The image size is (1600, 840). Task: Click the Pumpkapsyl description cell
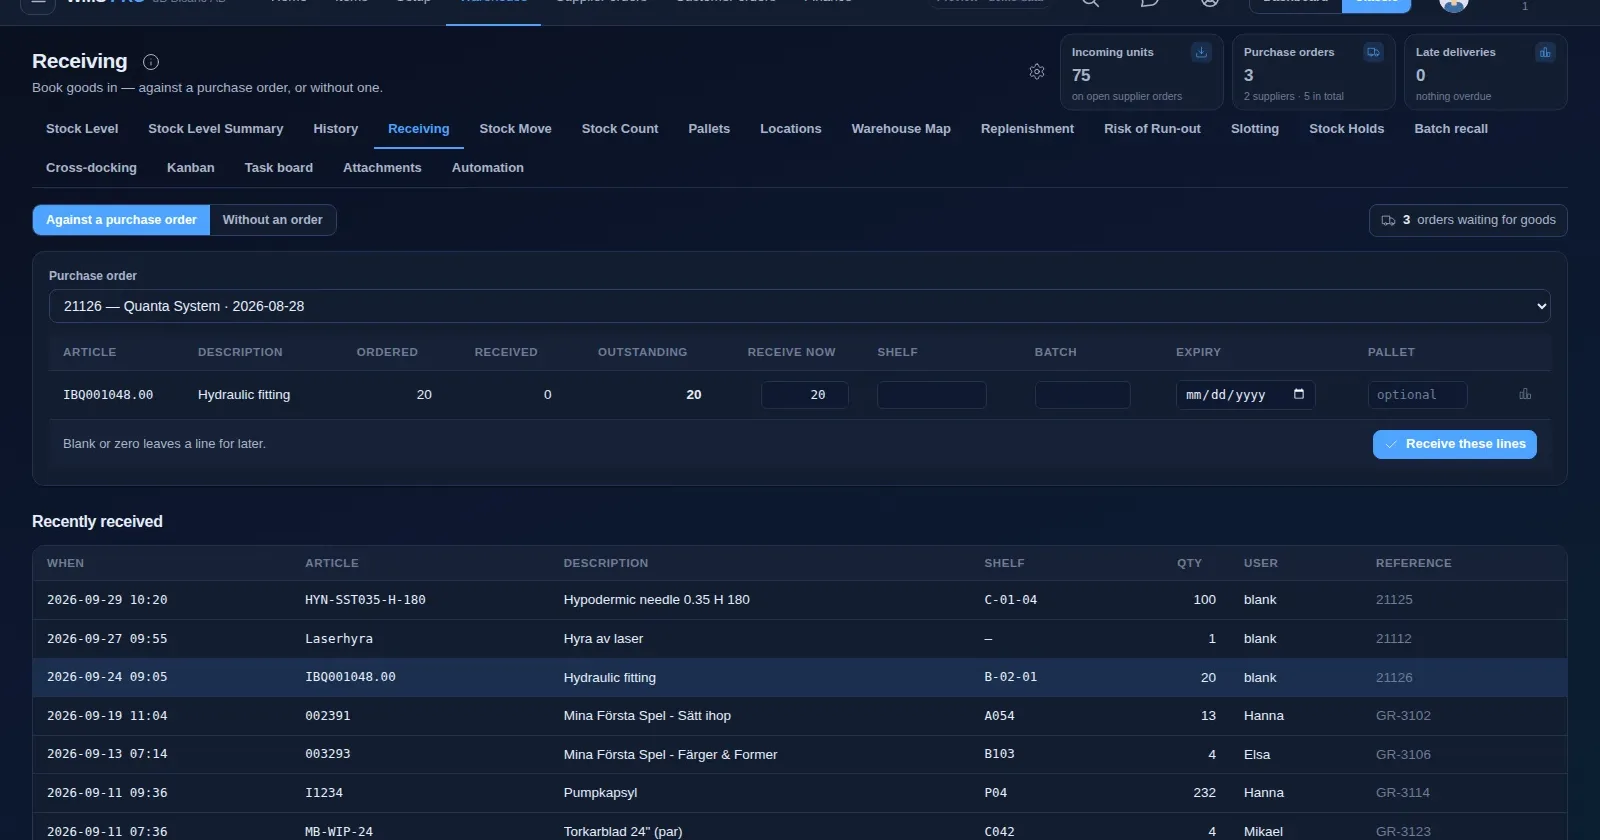coord(600,793)
